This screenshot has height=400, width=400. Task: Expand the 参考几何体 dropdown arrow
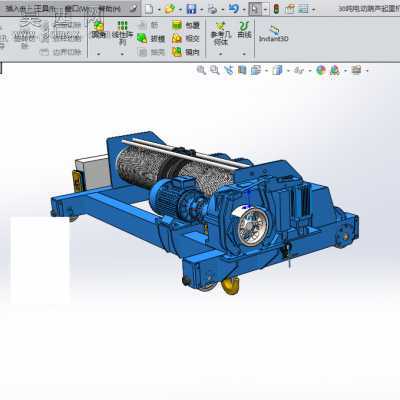[220, 54]
